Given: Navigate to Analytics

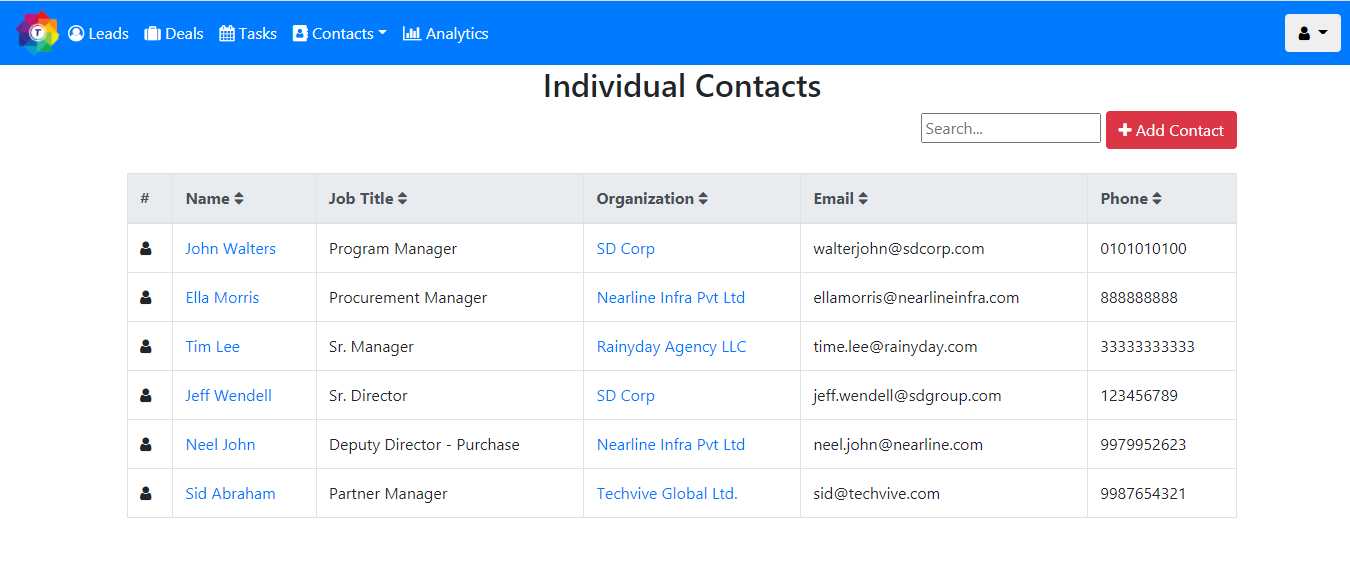Looking at the screenshot, I should point(445,33).
